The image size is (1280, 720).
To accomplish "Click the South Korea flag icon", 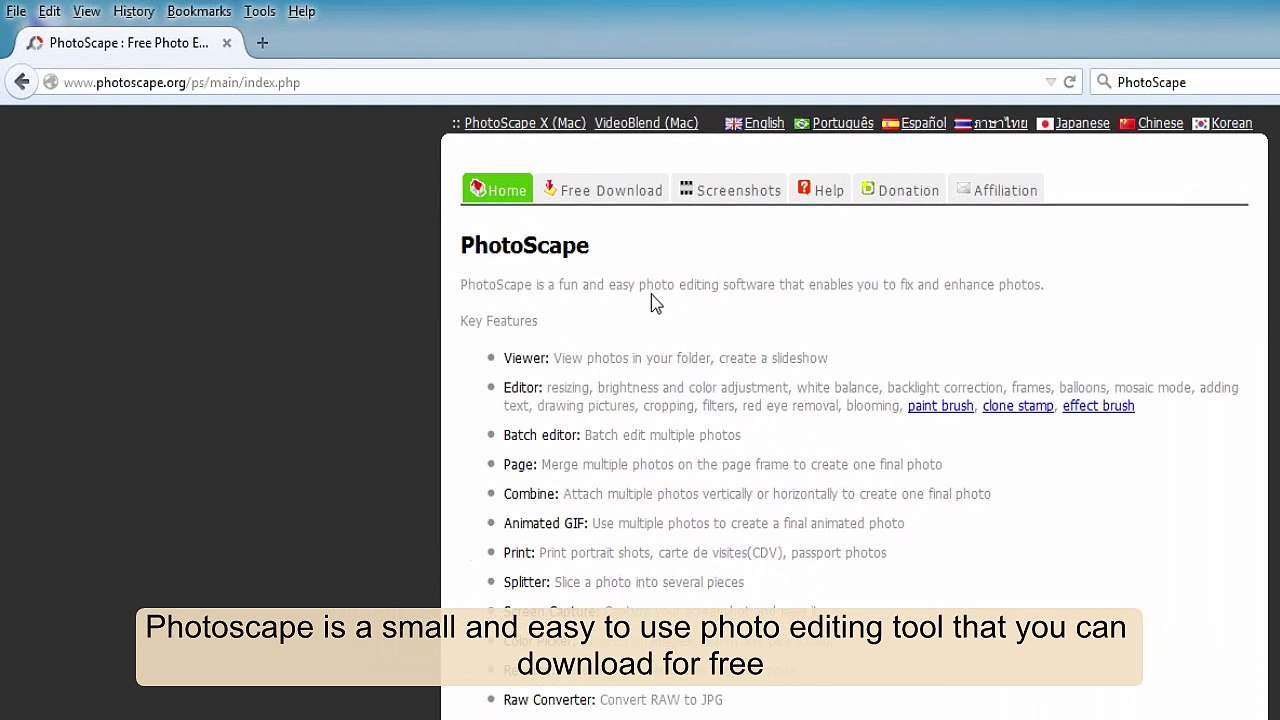I will point(1200,123).
